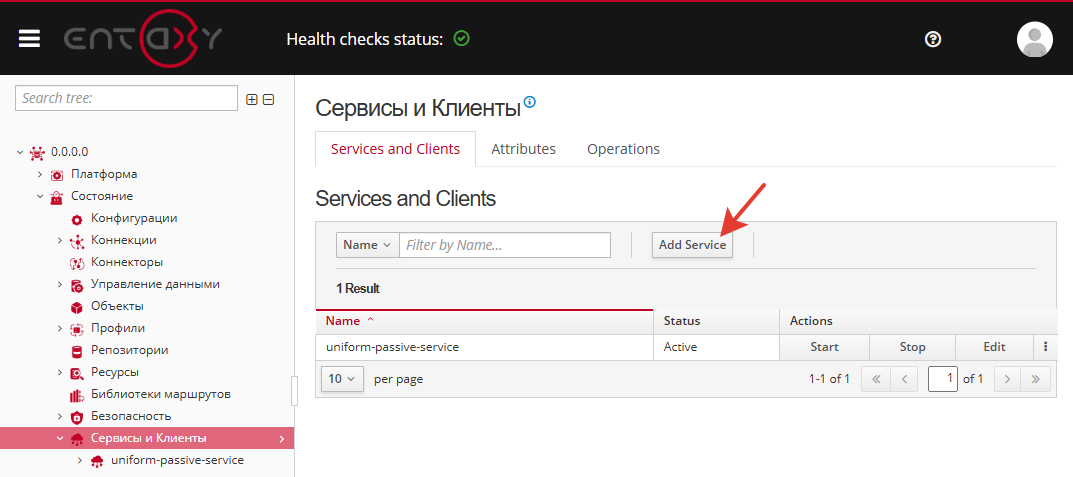The height and width of the screenshot is (477, 1073).
Task: Click the collapse all tree icon
Action: tap(268, 99)
